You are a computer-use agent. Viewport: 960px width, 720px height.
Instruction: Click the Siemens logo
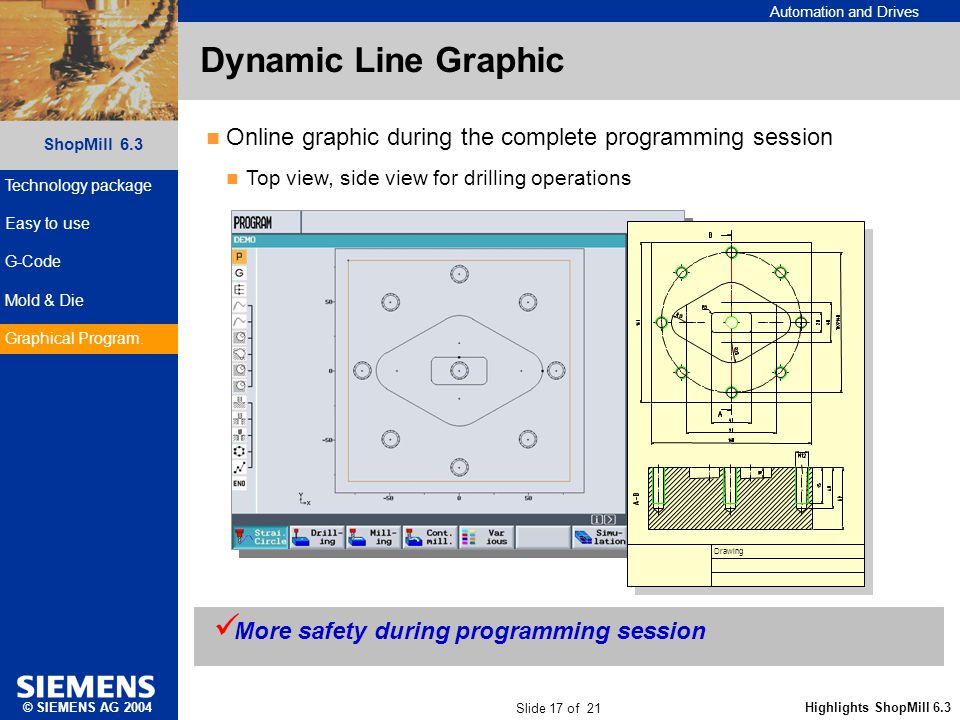tap(86, 688)
